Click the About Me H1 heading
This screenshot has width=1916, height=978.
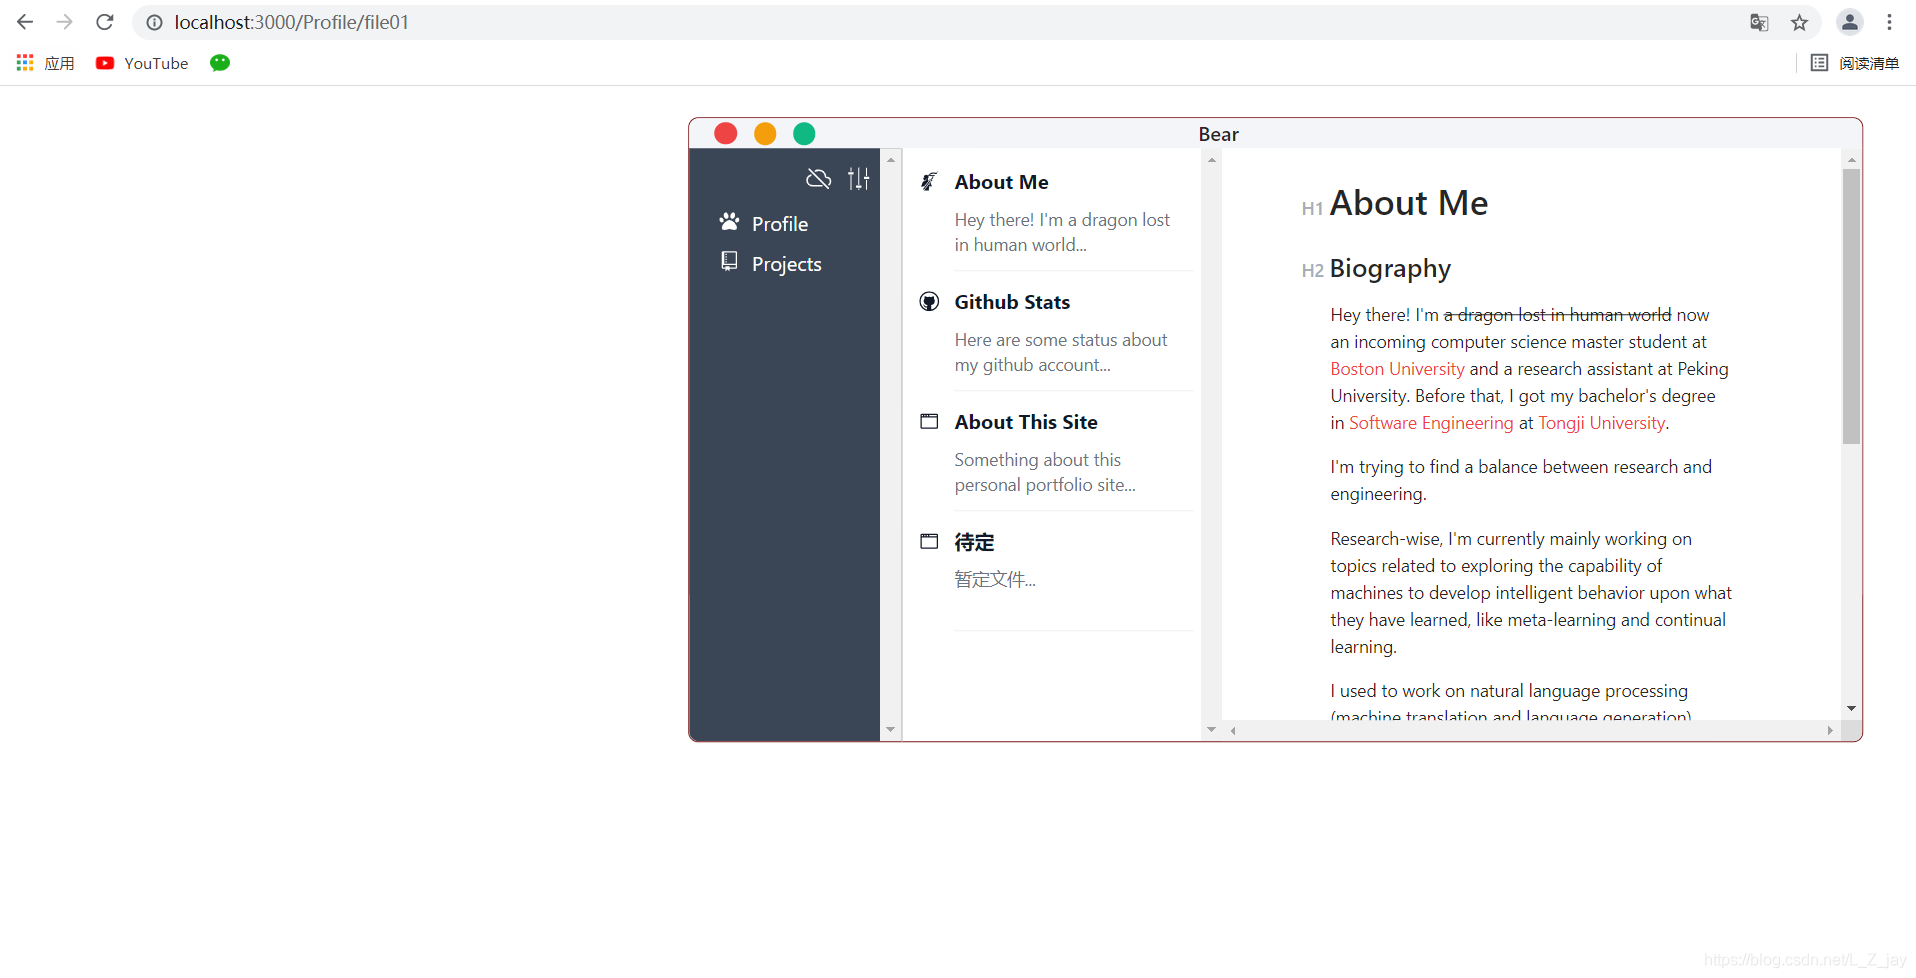(x=1408, y=203)
